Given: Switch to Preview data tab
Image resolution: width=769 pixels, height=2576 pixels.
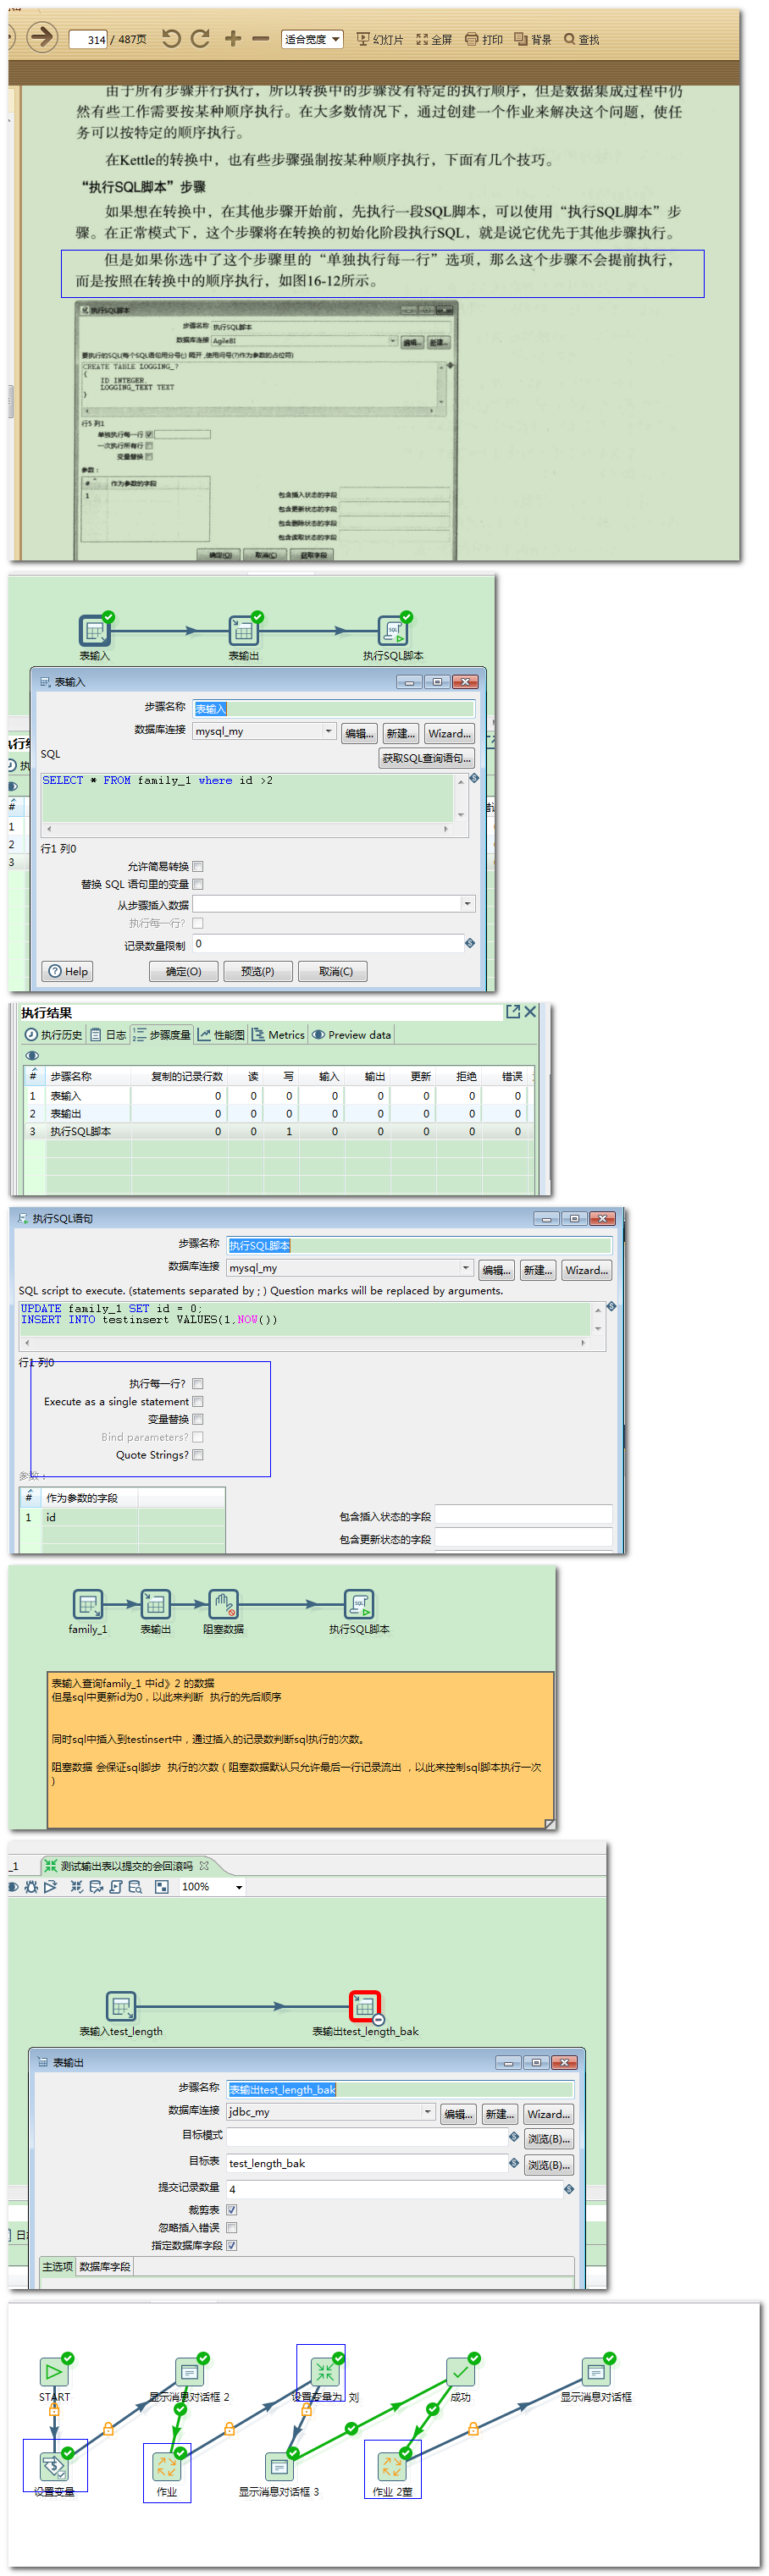Looking at the screenshot, I should (x=351, y=1035).
